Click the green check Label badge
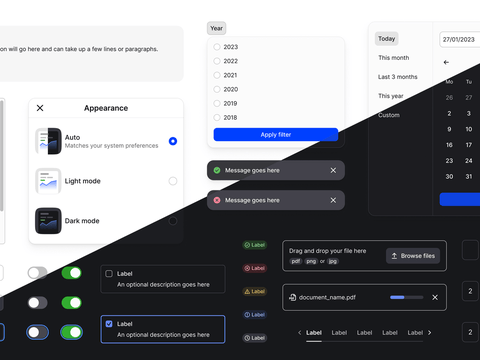 click(255, 245)
